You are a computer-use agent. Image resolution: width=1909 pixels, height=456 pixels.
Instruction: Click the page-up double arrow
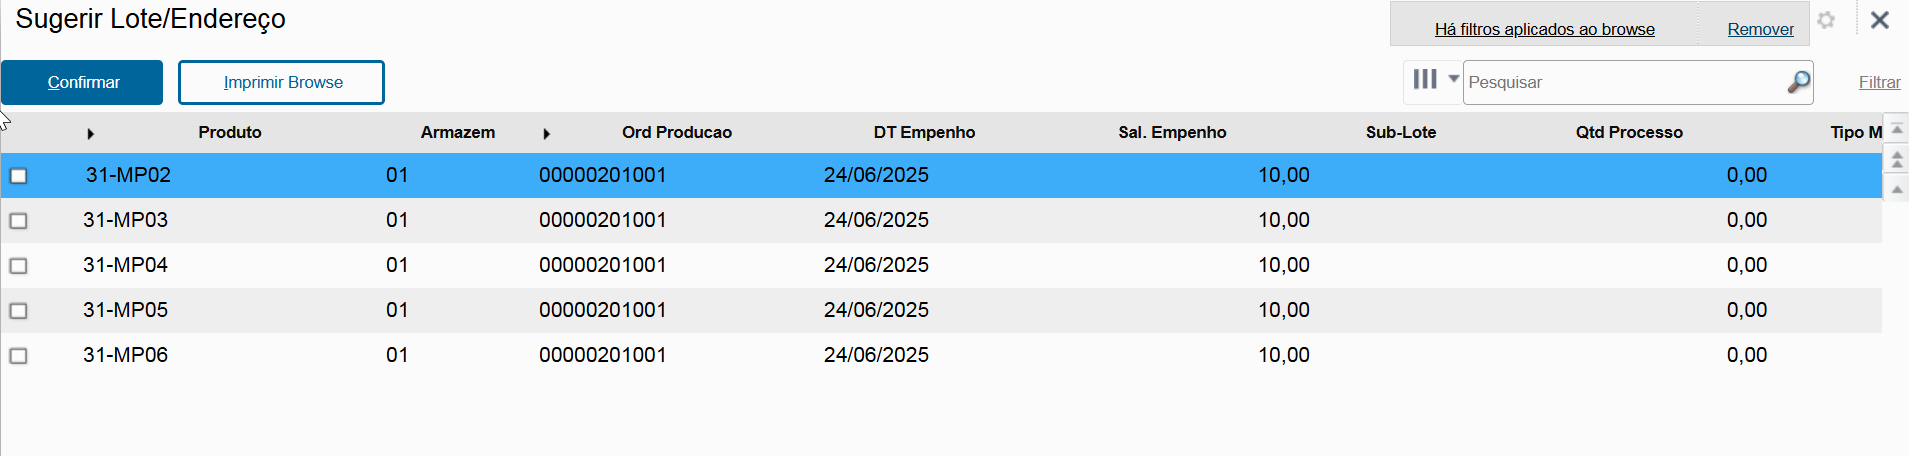coord(1896,160)
